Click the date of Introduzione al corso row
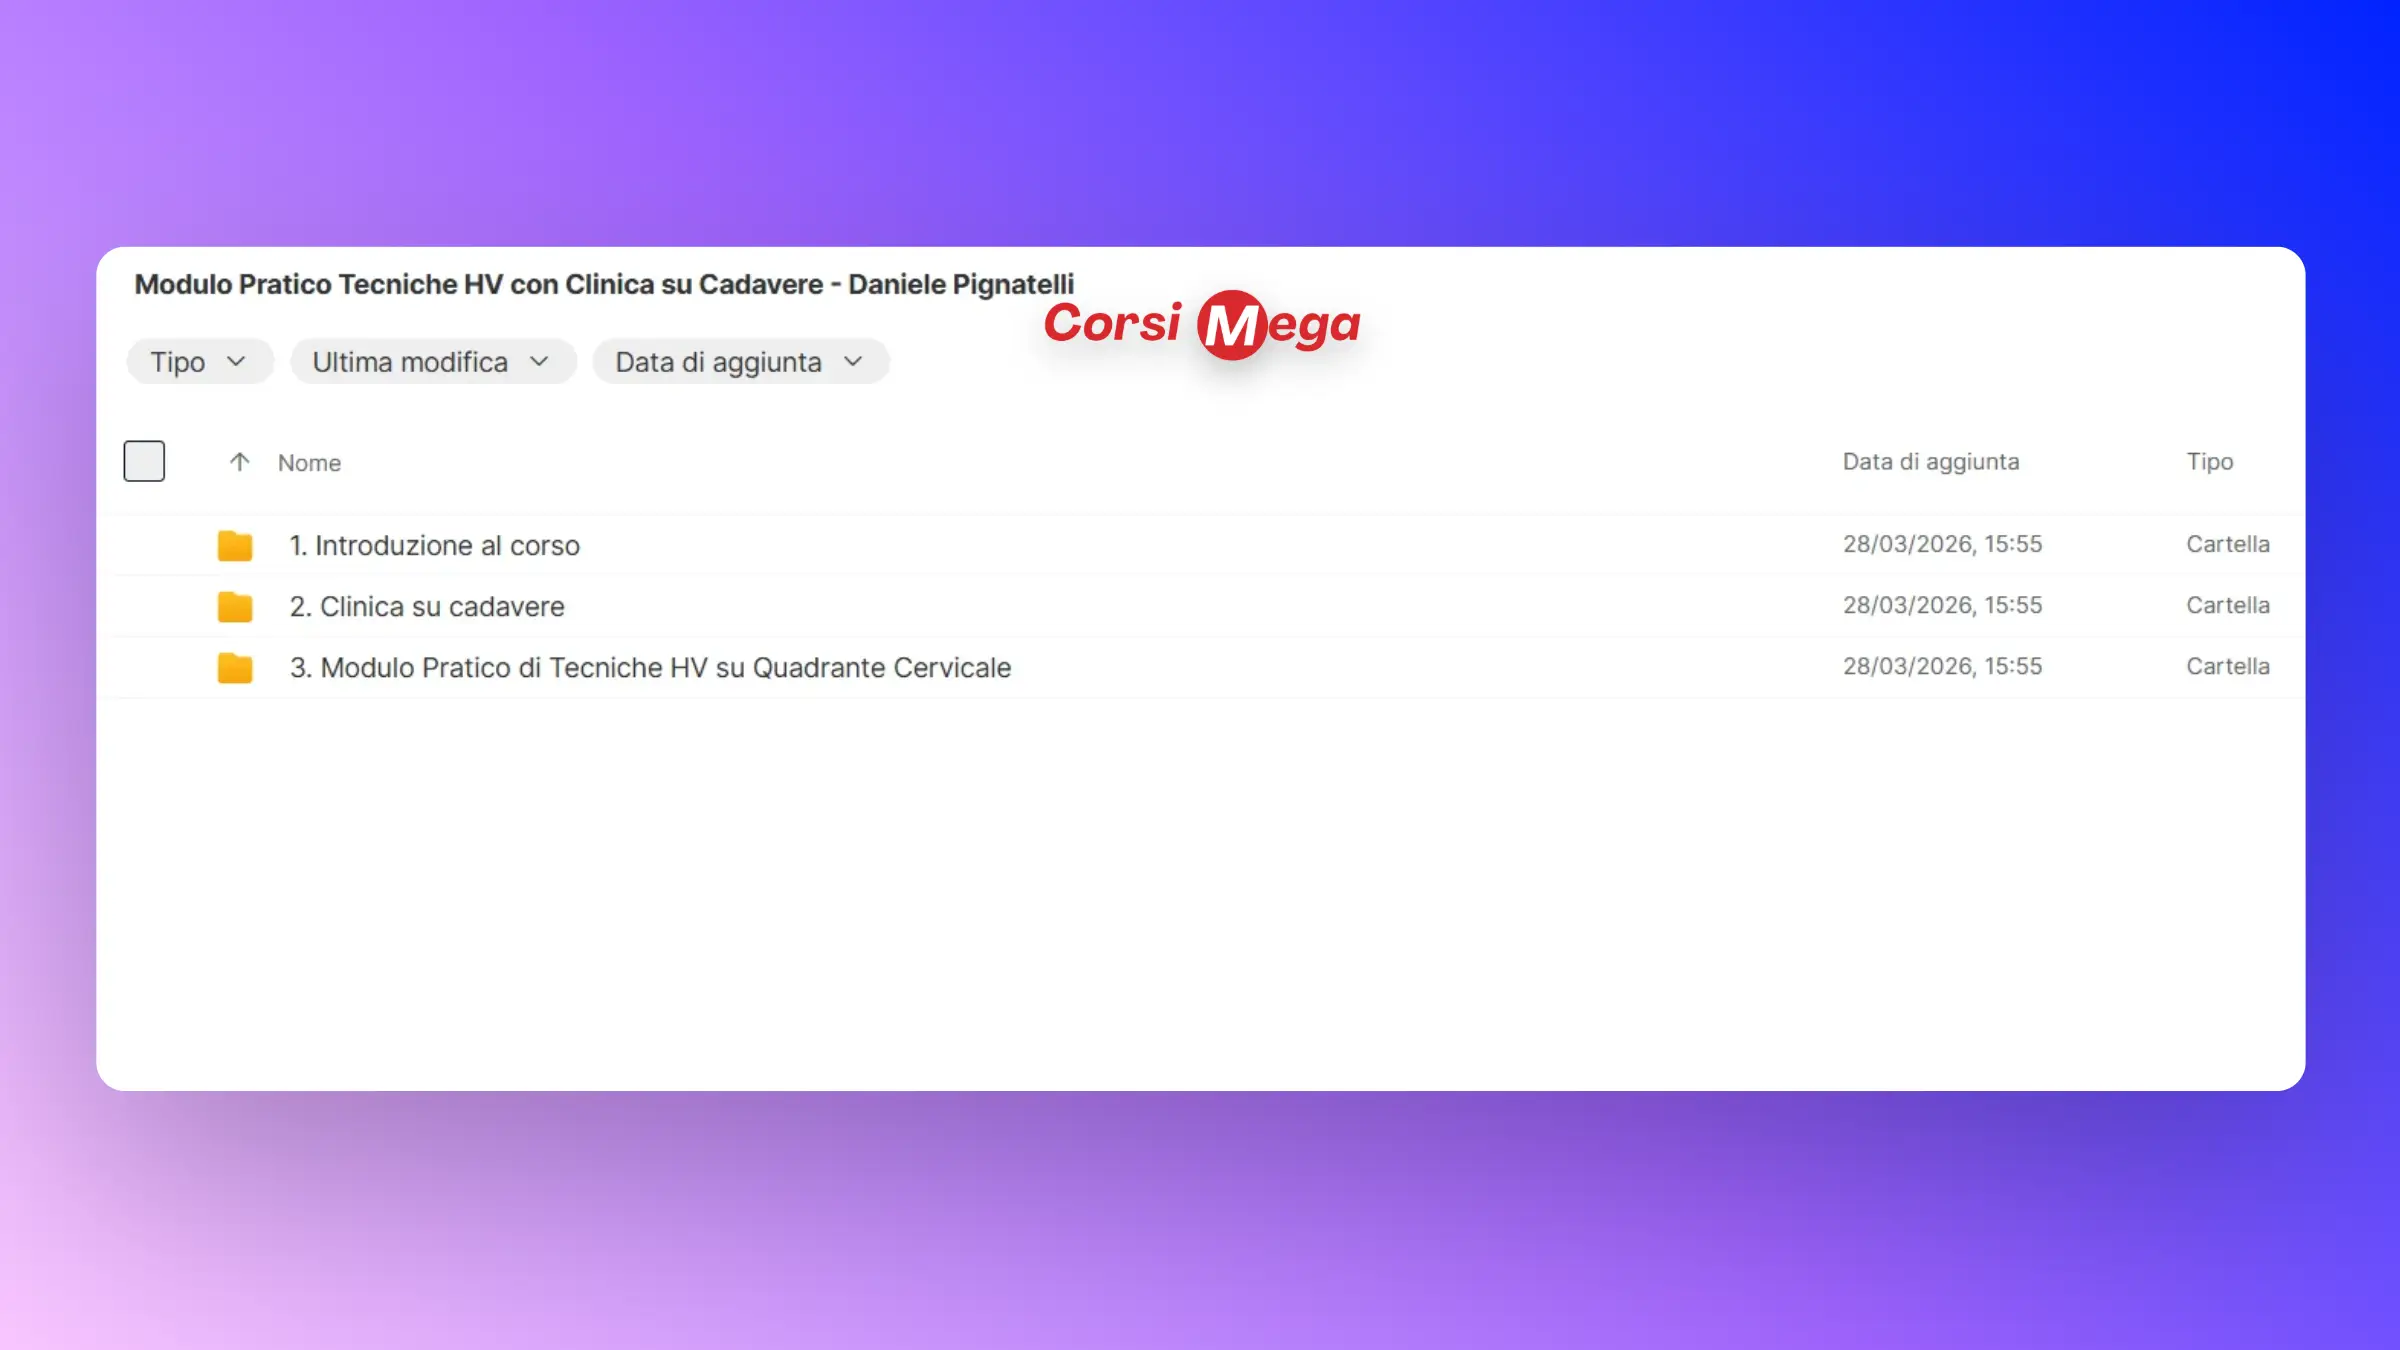Viewport: 2400px width, 1350px height. [1942, 544]
